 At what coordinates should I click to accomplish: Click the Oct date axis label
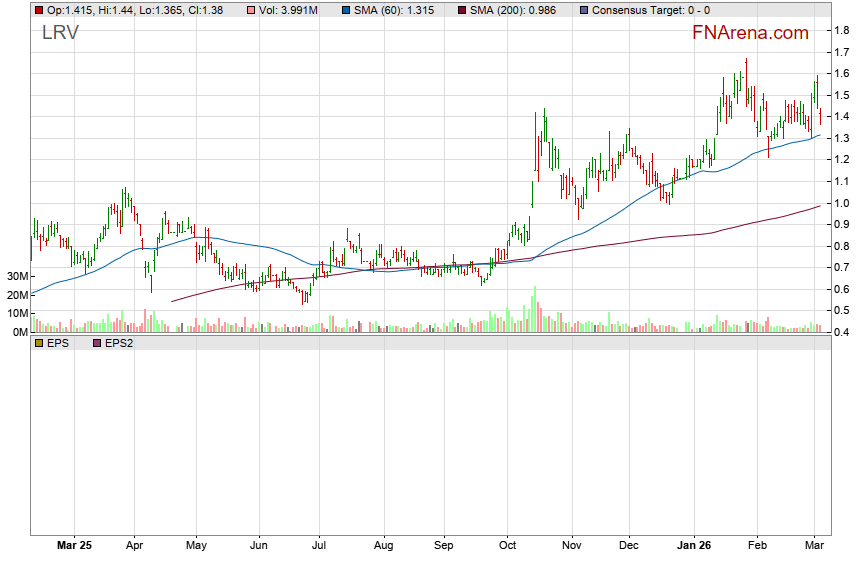507,546
